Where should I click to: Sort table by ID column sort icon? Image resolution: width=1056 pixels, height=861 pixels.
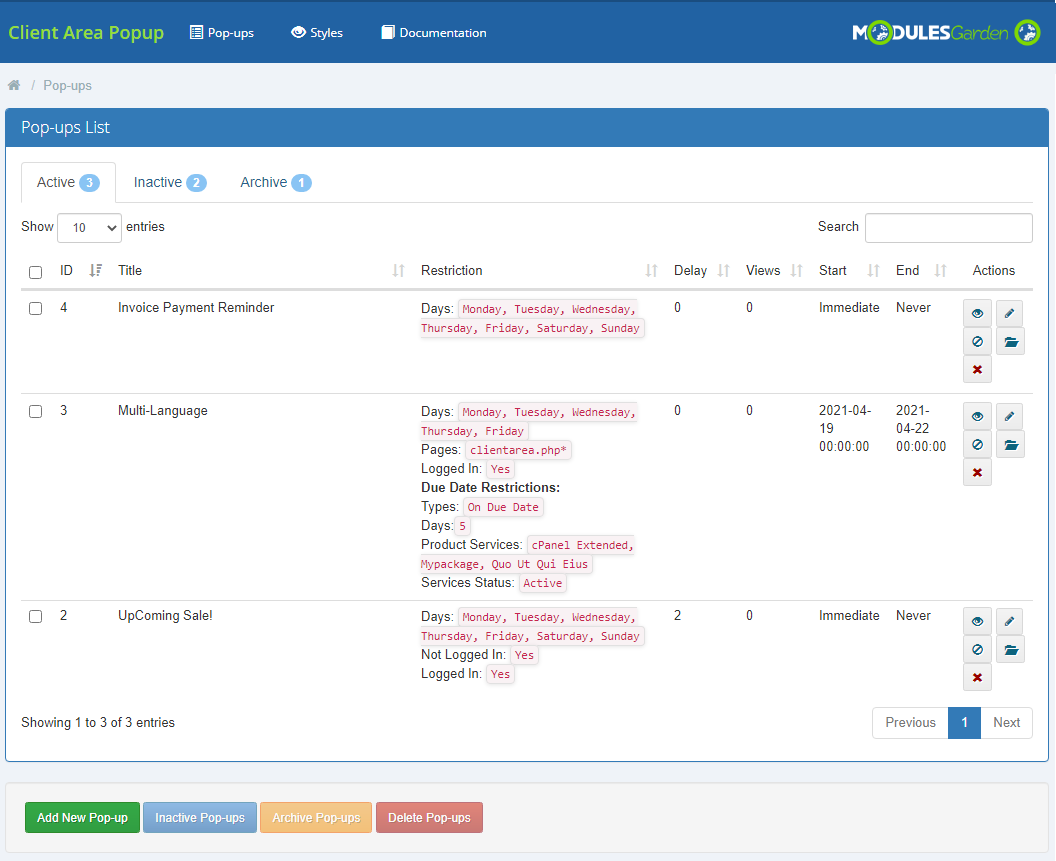(x=96, y=270)
